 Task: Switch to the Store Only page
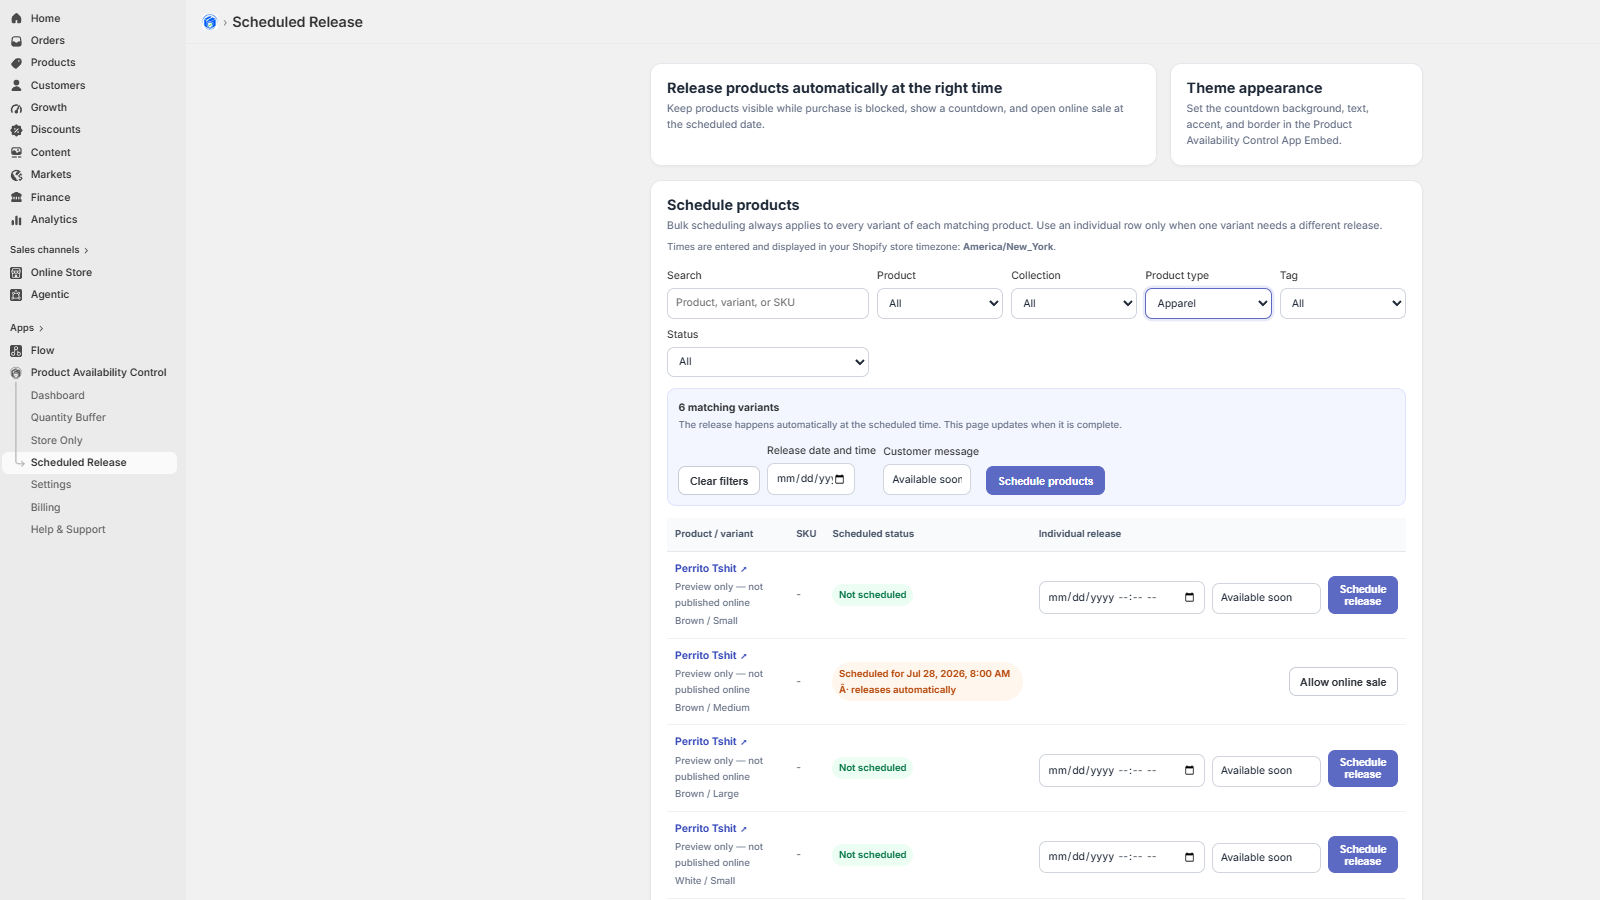point(57,441)
